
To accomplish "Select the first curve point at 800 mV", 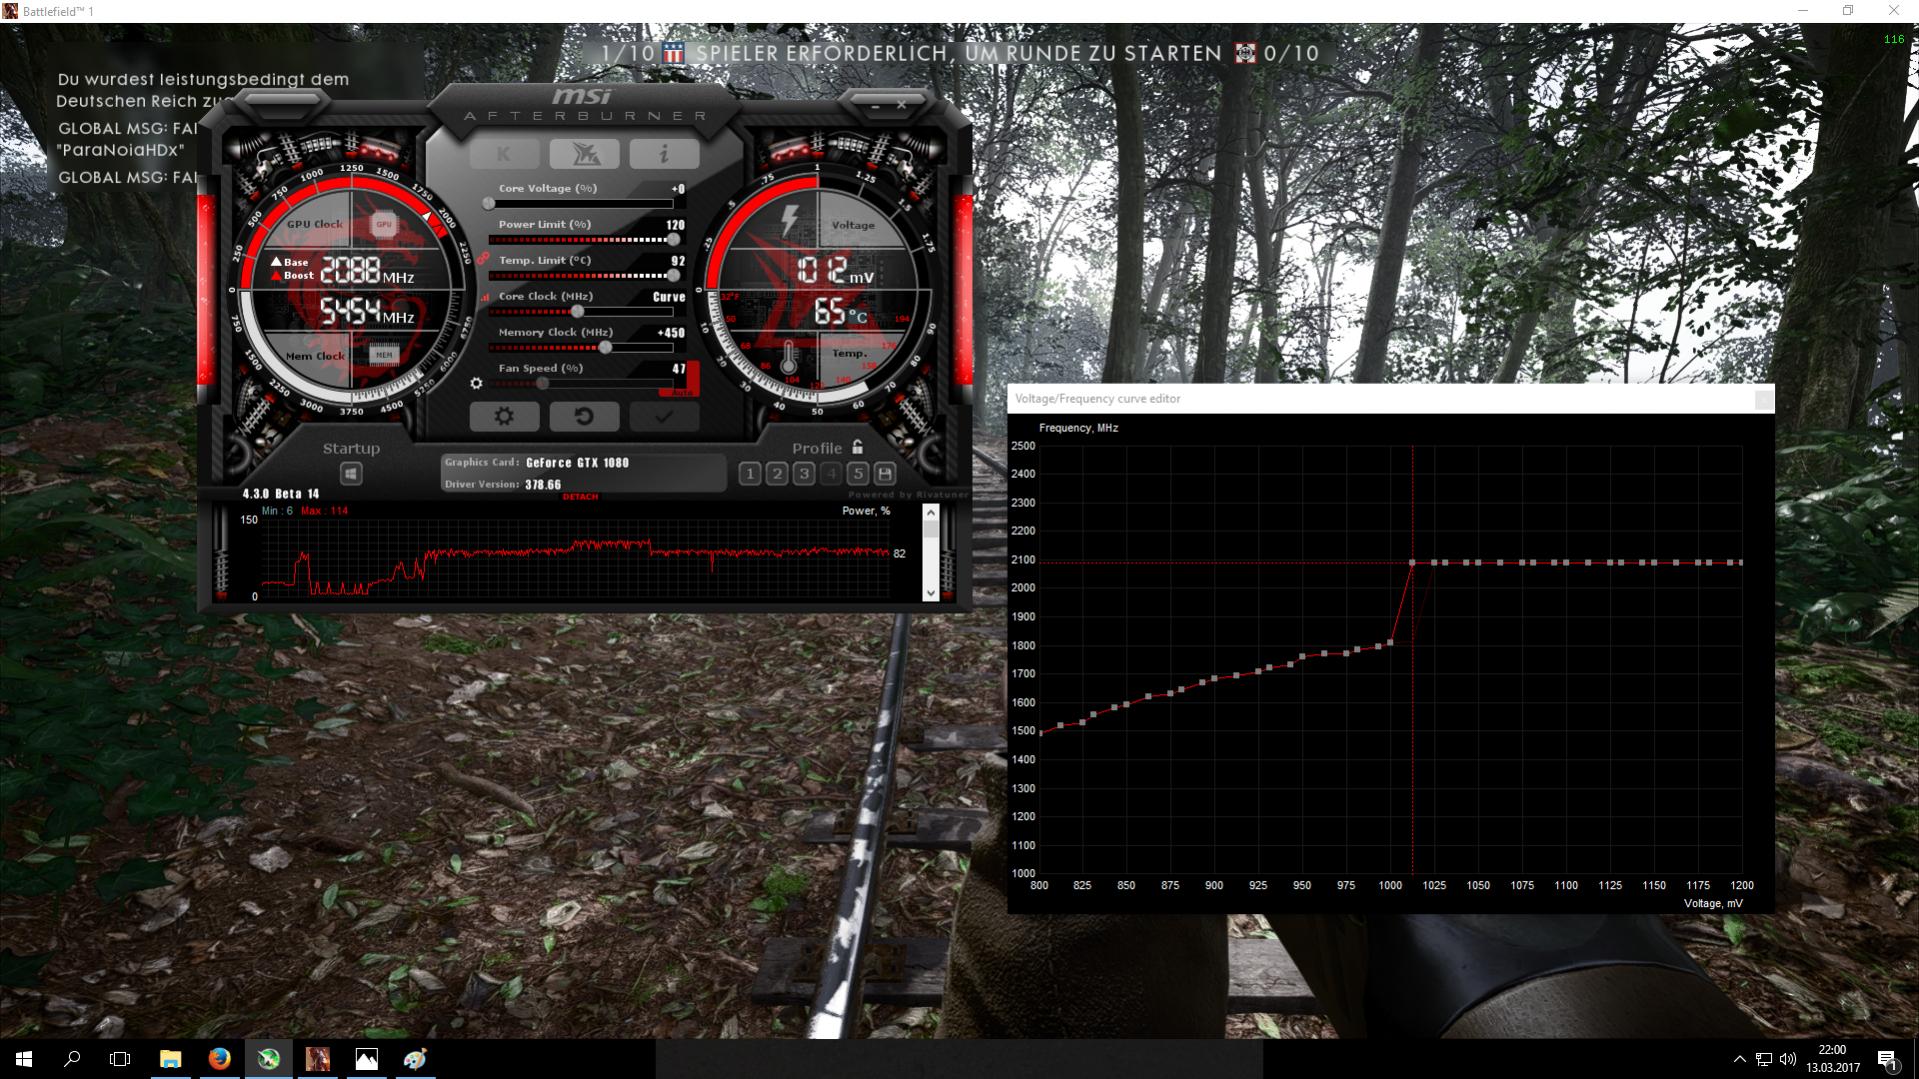I will pyautogui.click(x=1040, y=733).
